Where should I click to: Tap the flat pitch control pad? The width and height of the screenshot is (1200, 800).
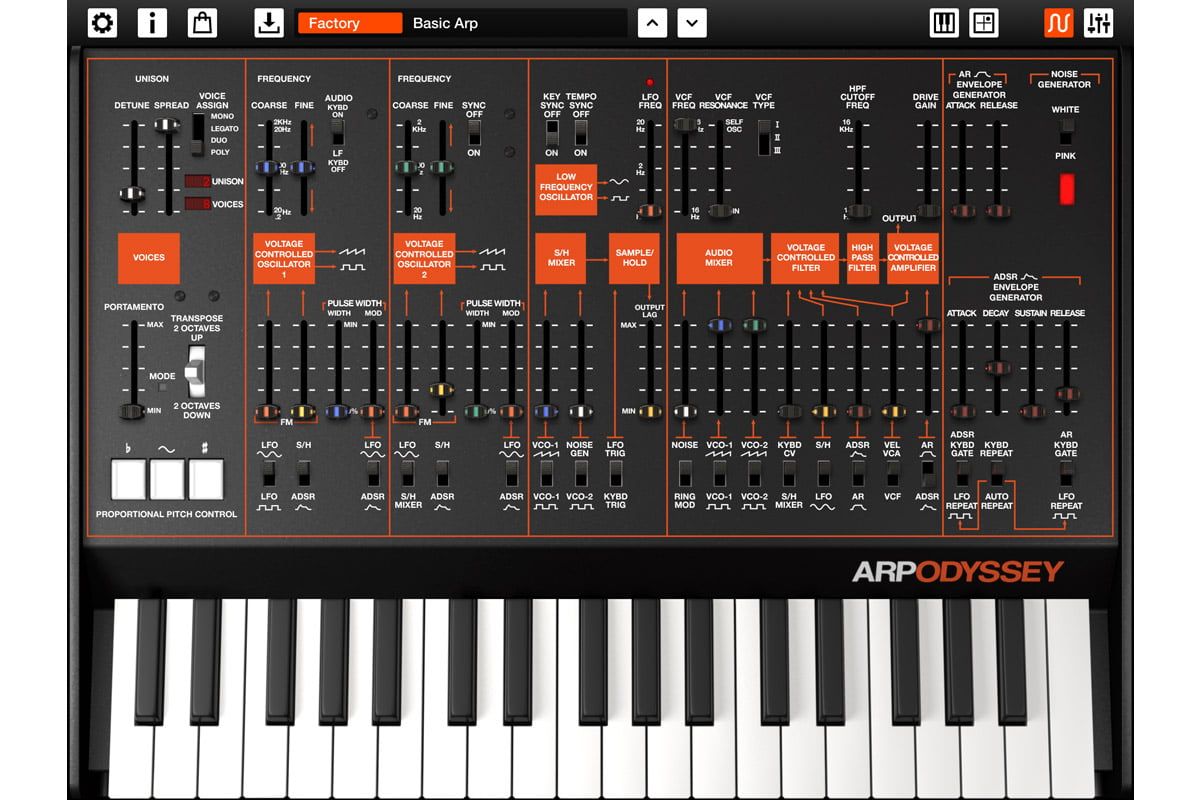(128, 480)
